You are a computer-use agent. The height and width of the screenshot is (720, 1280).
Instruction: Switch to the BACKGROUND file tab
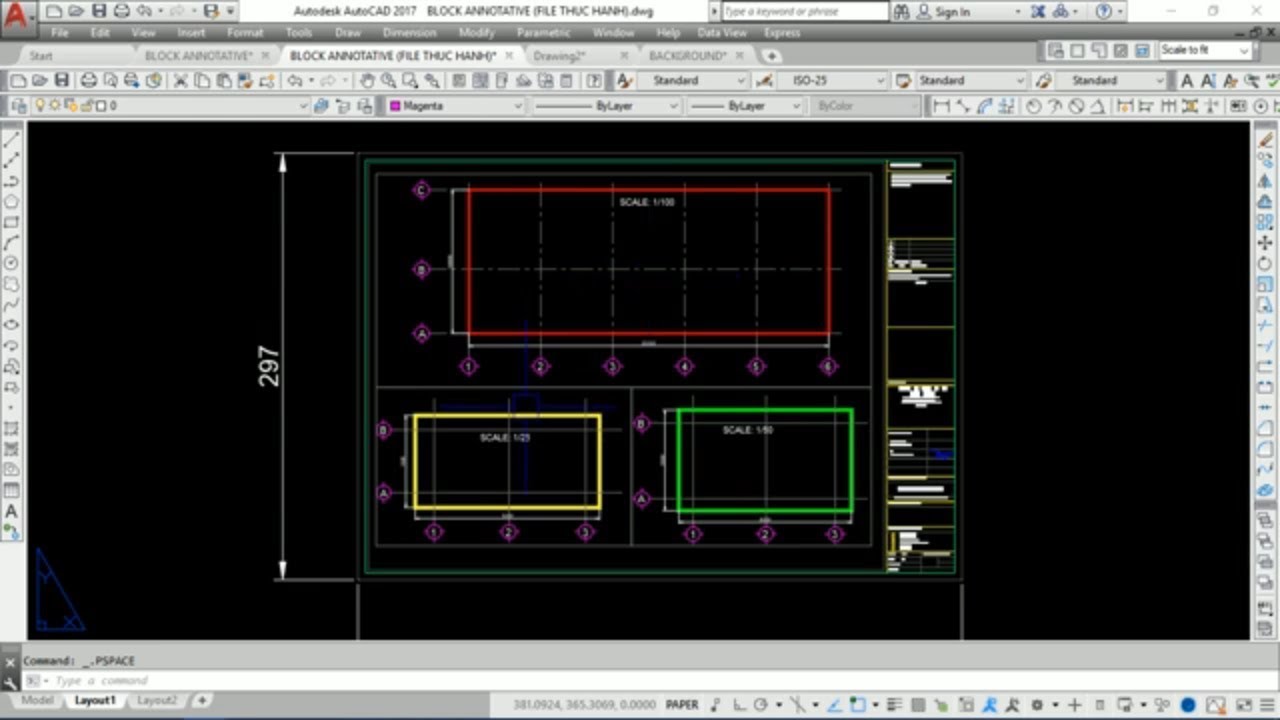pyautogui.click(x=688, y=55)
